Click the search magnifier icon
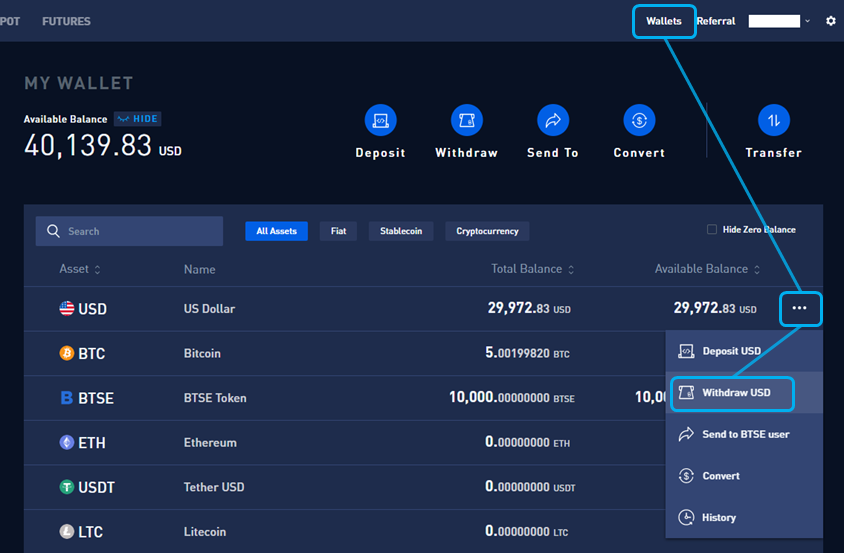Viewport: 844px width, 553px height. (53, 231)
